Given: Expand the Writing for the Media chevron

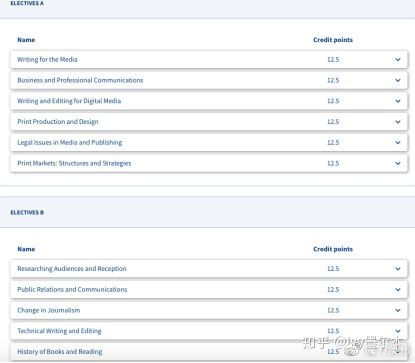Looking at the screenshot, I should [398, 60].
